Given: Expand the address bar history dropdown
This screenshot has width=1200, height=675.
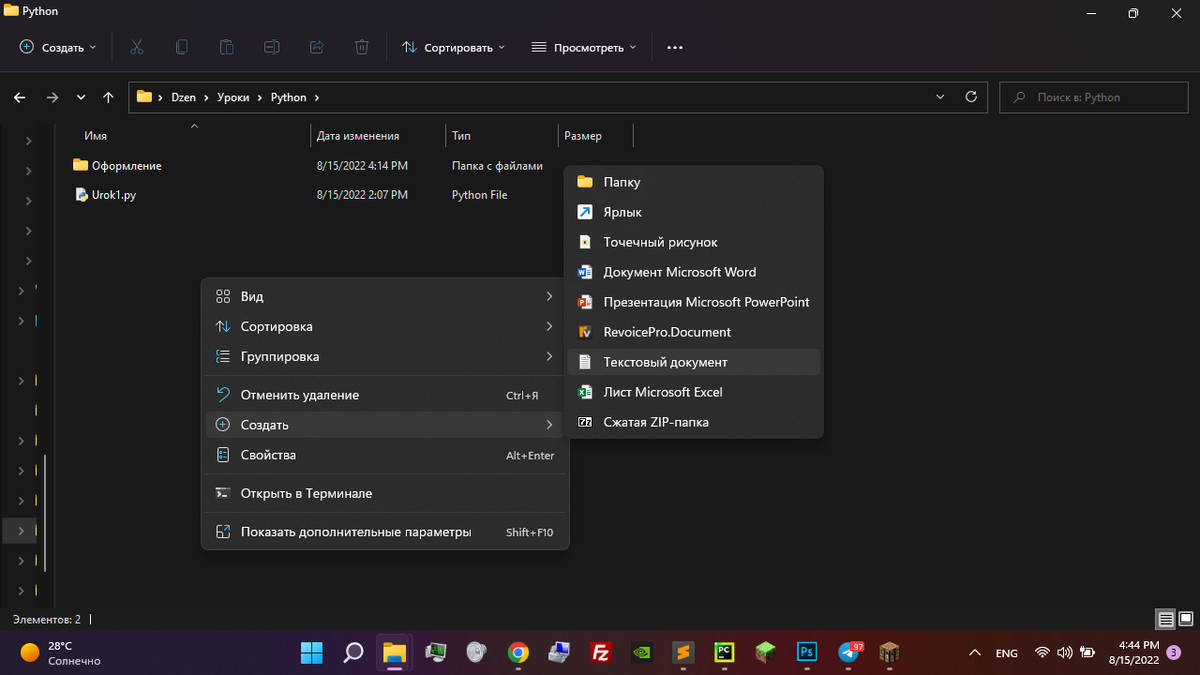Looking at the screenshot, I should pos(939,97).
